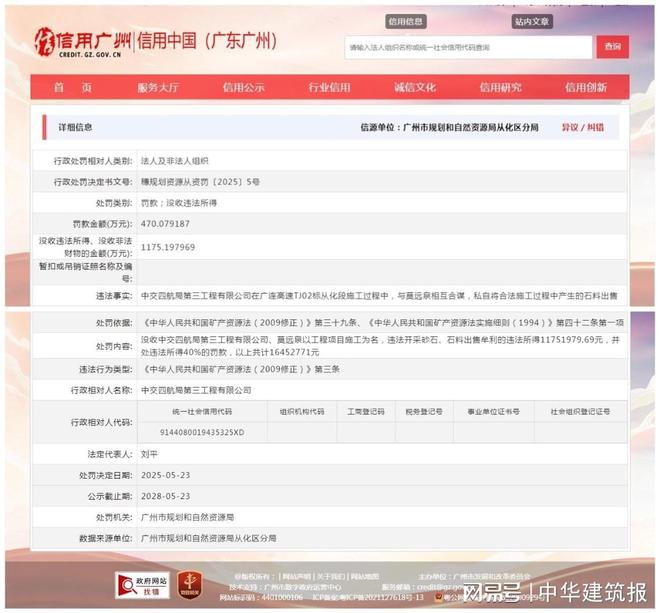Click the 信用广州 logo
This screenshot has height=613, width=660.
pyautogui.click(x=82, y=43)
